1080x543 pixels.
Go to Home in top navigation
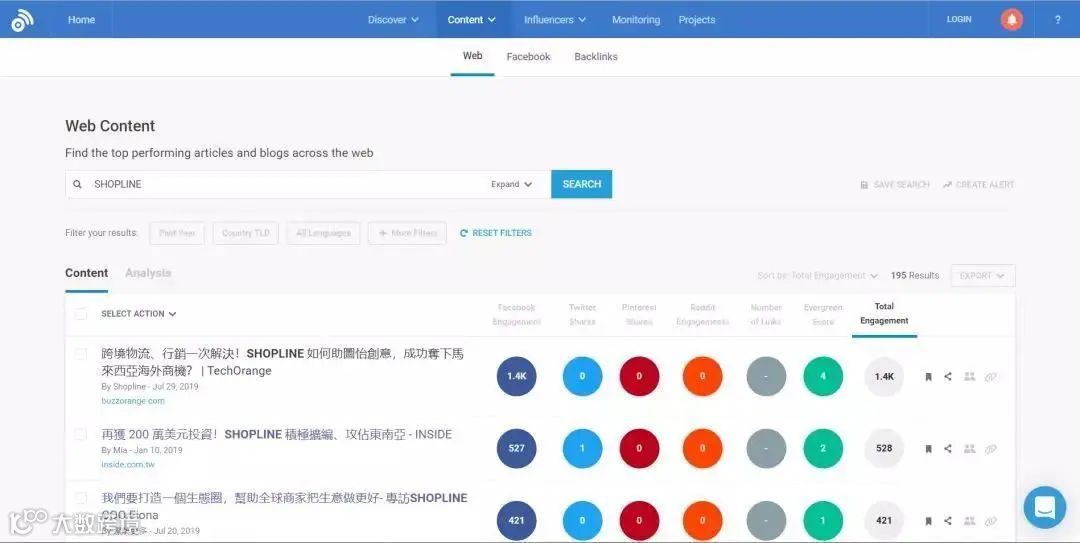[81, 20]
